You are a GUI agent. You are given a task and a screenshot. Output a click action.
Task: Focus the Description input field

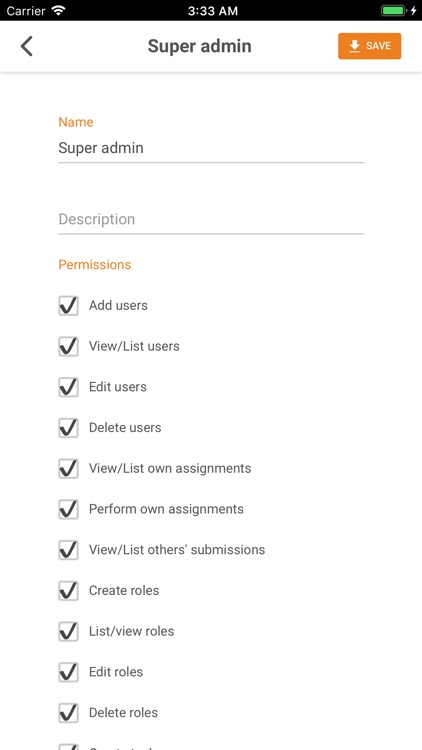[211, 220]
